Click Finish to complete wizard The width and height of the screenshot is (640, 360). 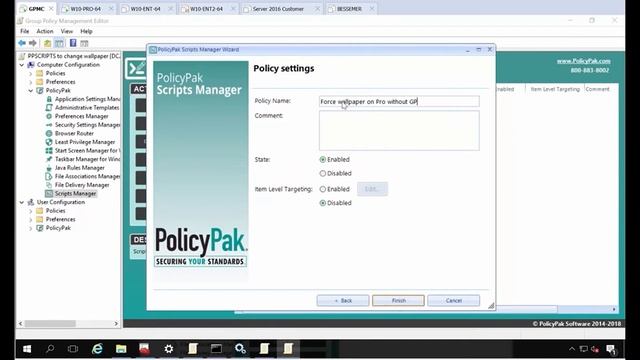point(398,300)
